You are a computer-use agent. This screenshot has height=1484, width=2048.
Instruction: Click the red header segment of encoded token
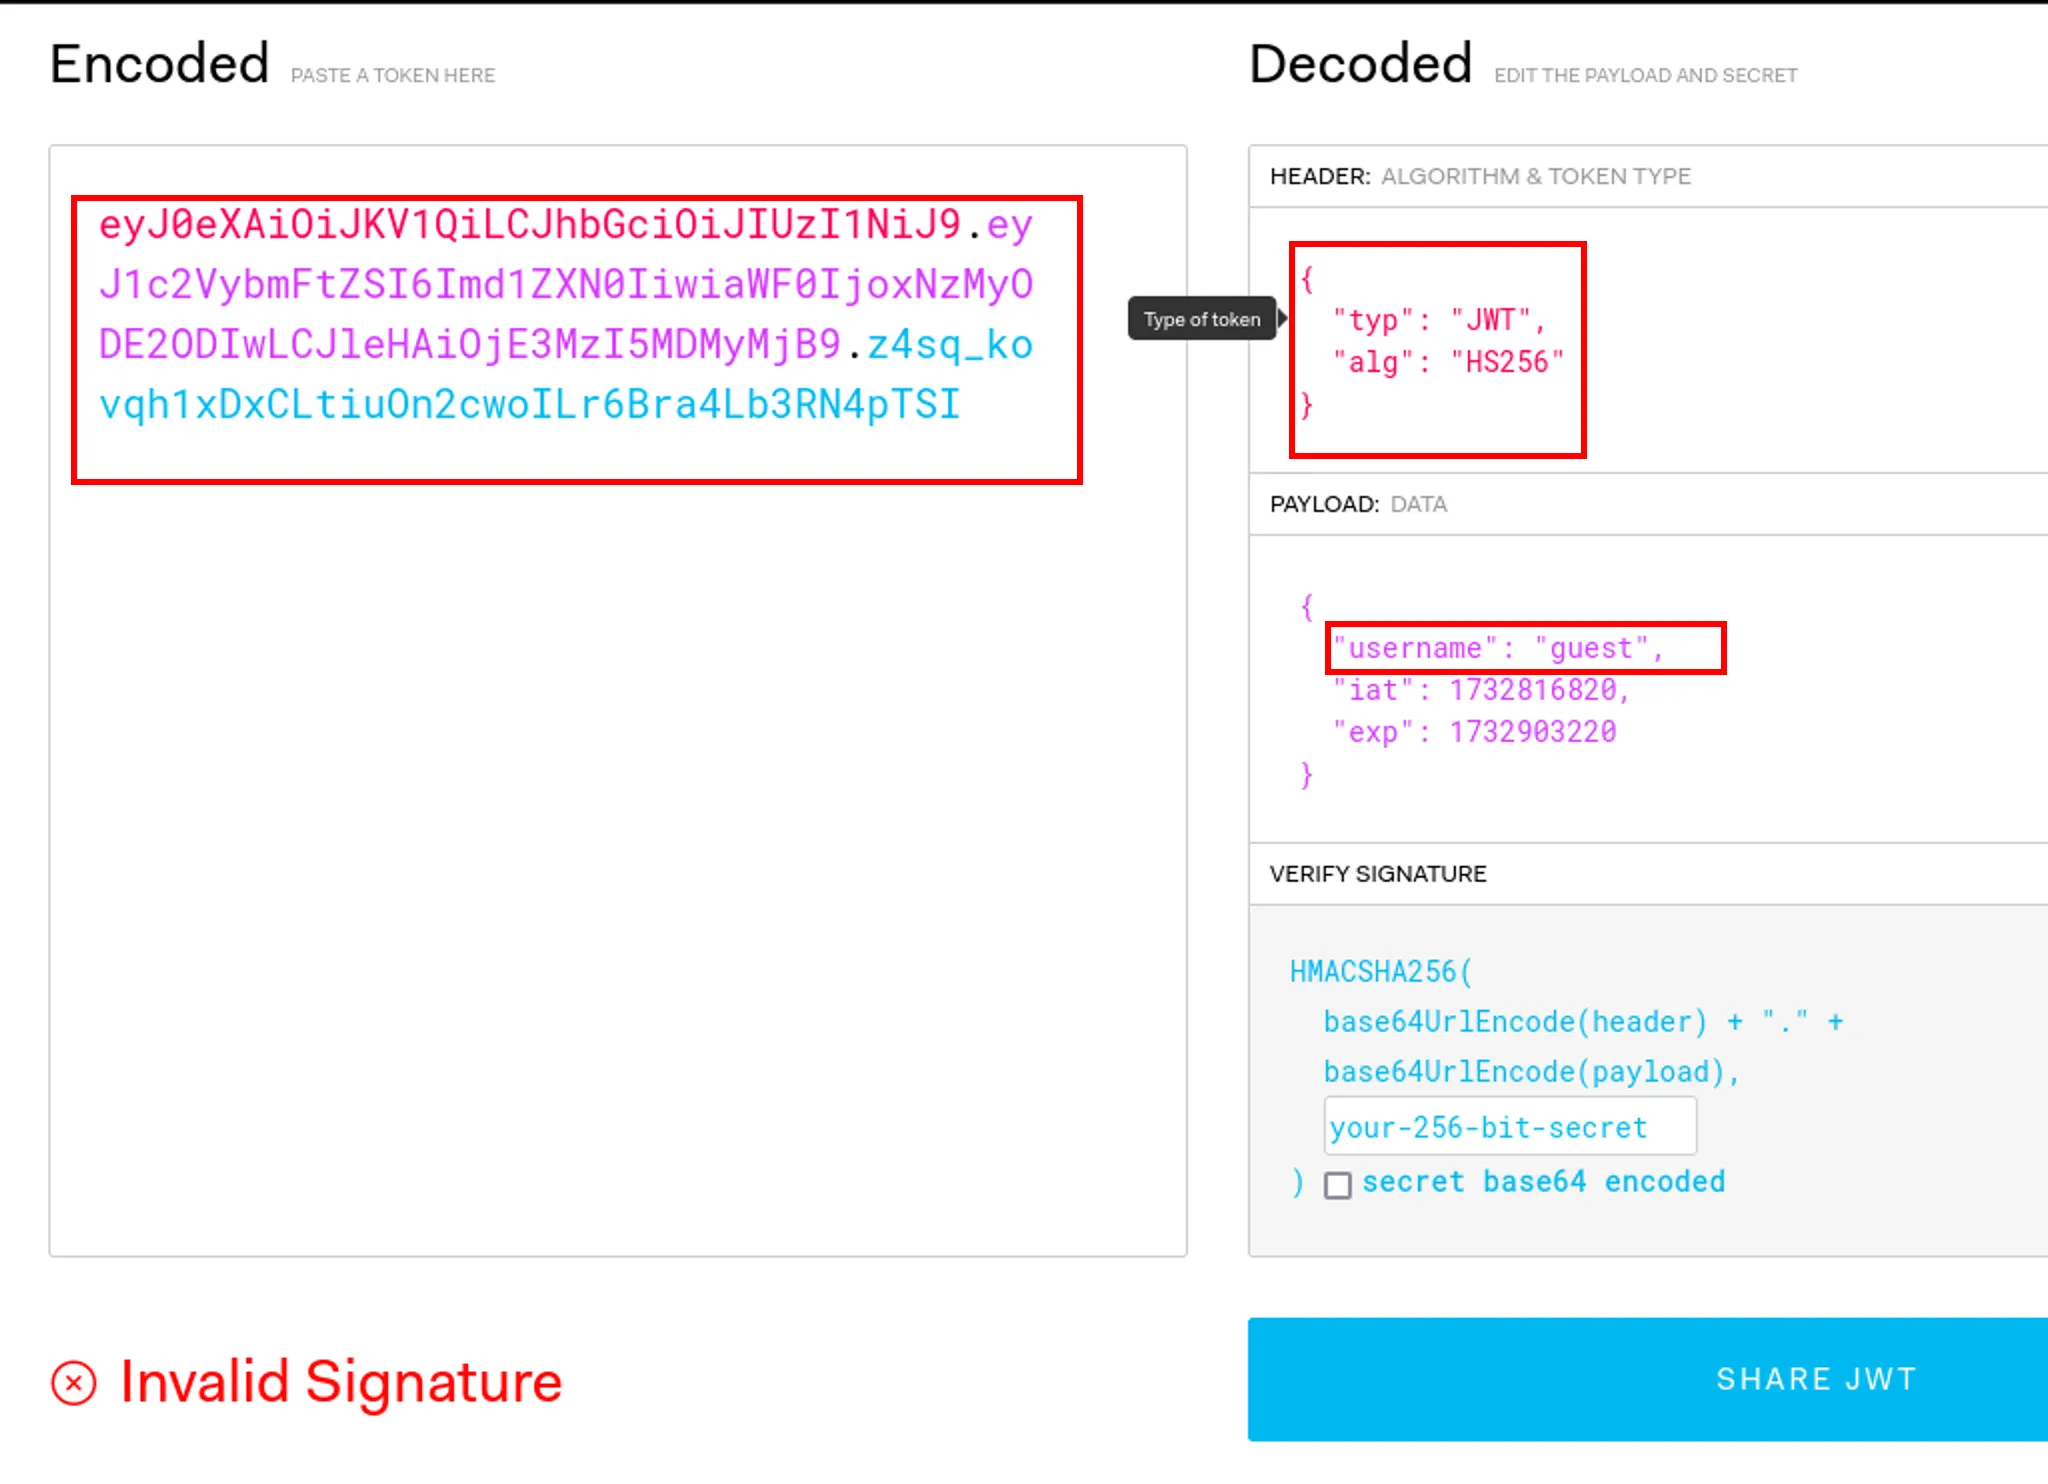tap(530, 225)
